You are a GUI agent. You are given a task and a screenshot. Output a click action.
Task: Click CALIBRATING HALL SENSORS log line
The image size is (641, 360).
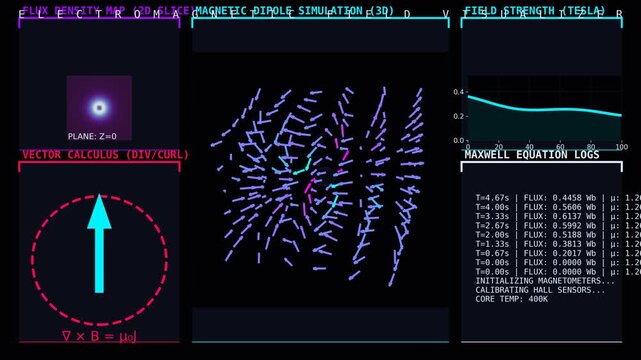[x=540, y=290]
